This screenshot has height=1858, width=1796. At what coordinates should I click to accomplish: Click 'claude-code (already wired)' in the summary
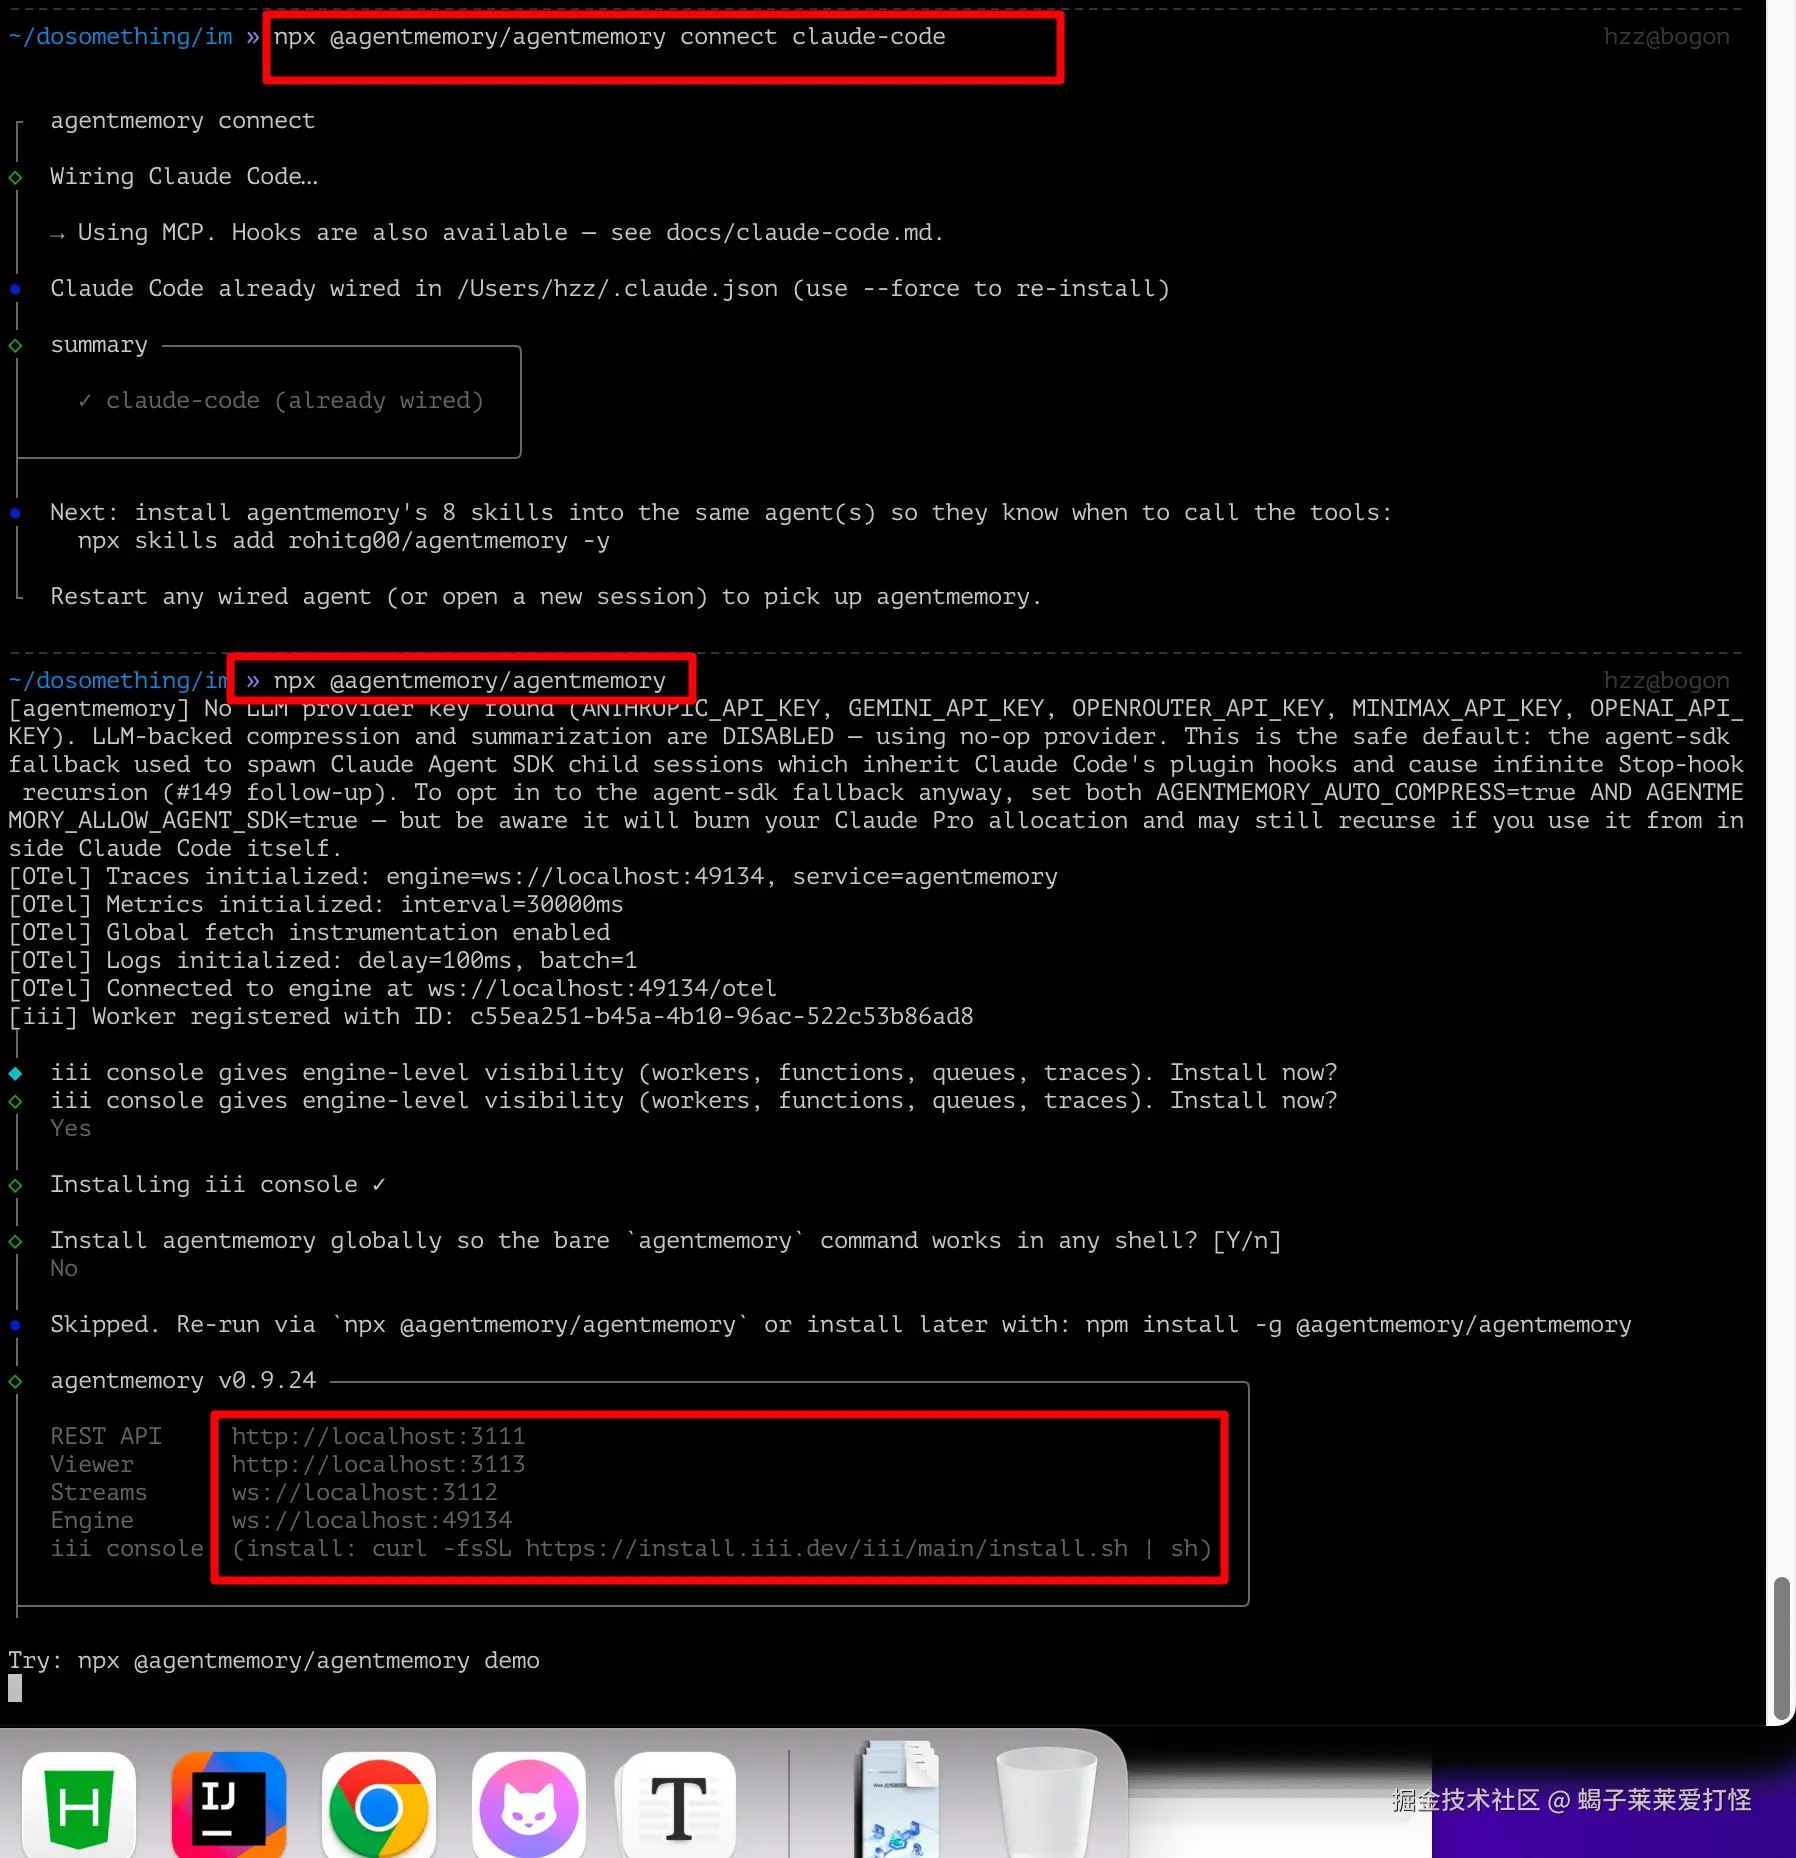point(294,400)
